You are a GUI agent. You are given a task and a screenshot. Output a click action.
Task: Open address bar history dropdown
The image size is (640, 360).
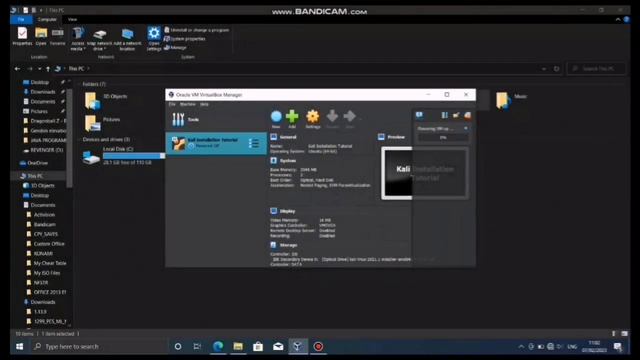pos(544,69)
